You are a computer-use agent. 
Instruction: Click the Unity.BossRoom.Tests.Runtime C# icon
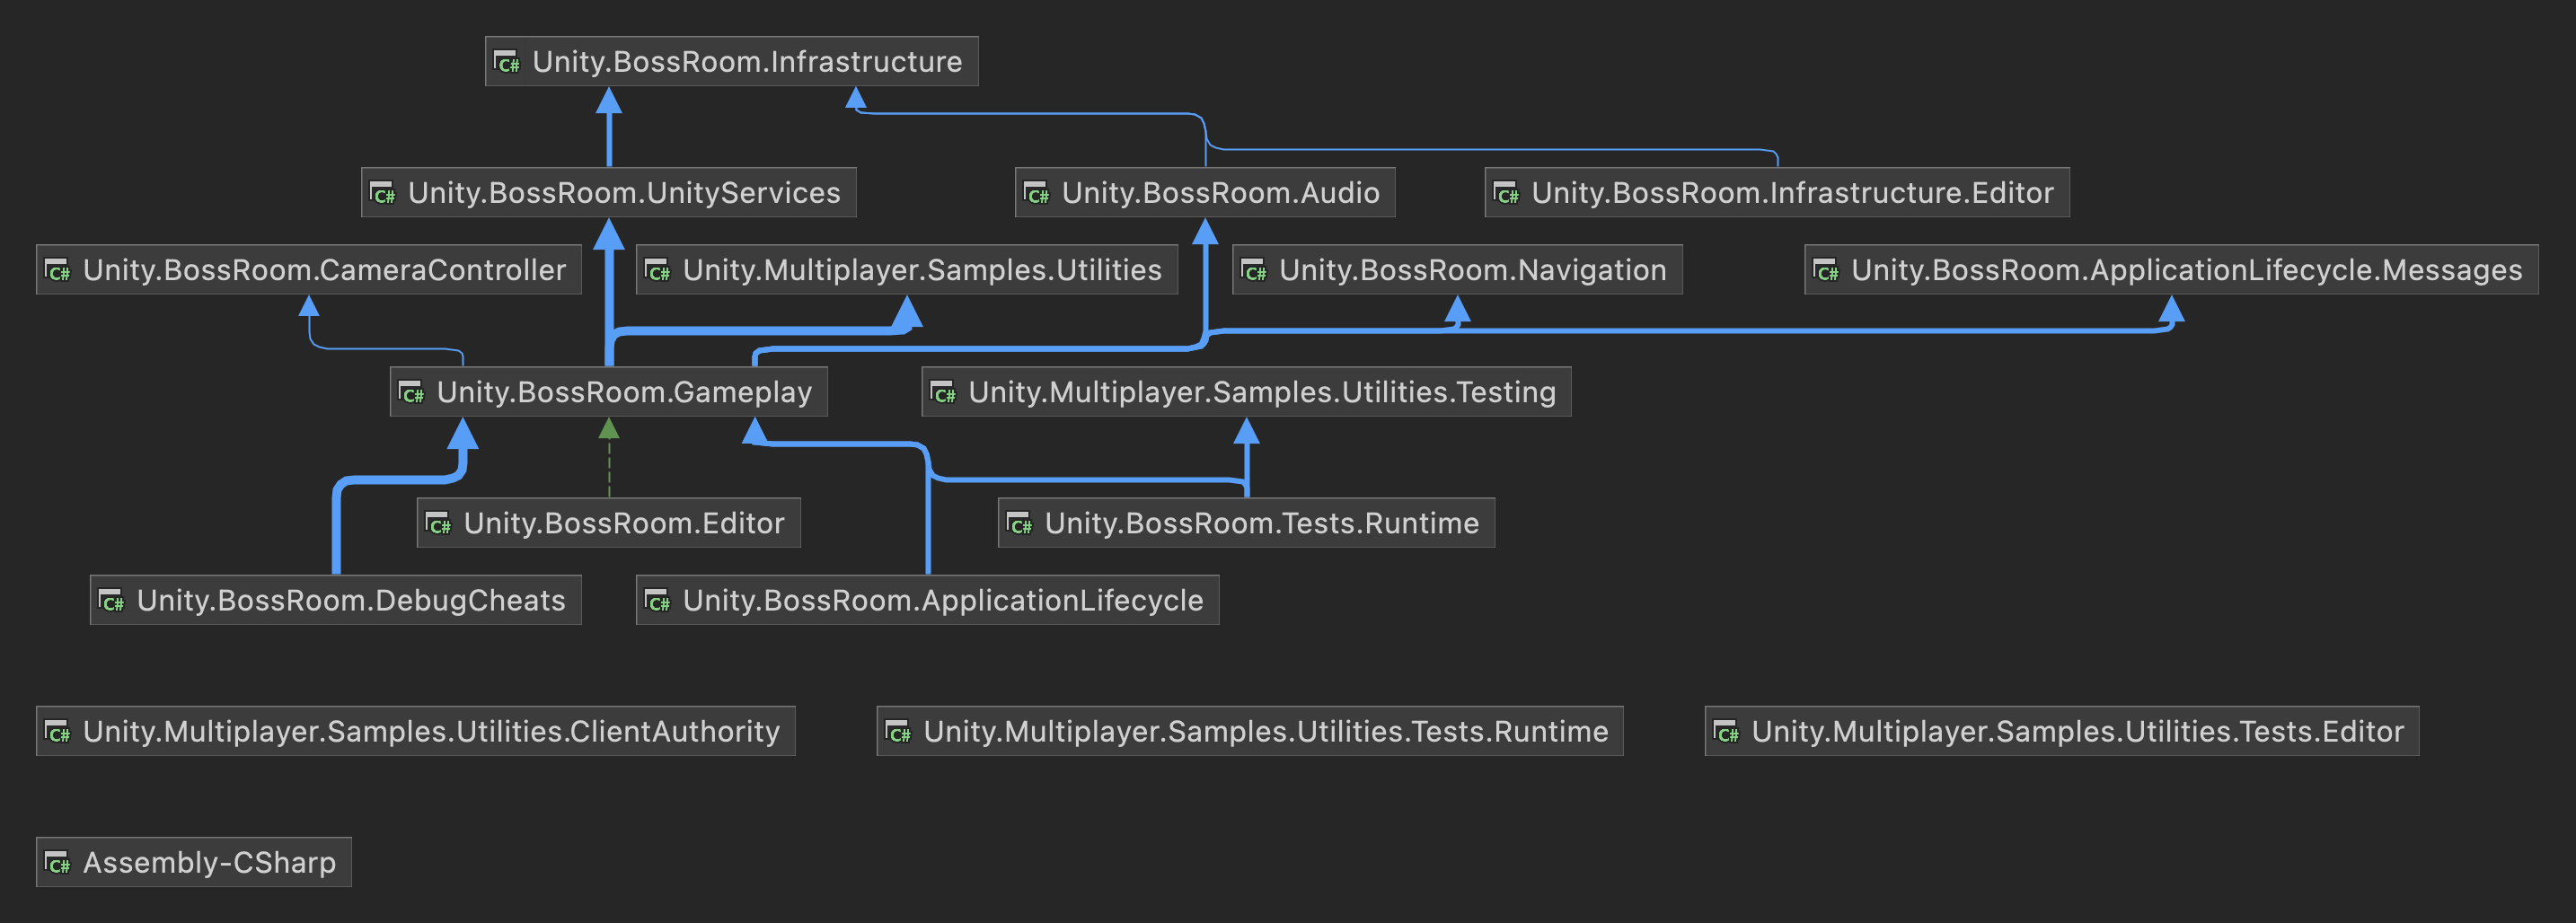tap(1020, 524)
